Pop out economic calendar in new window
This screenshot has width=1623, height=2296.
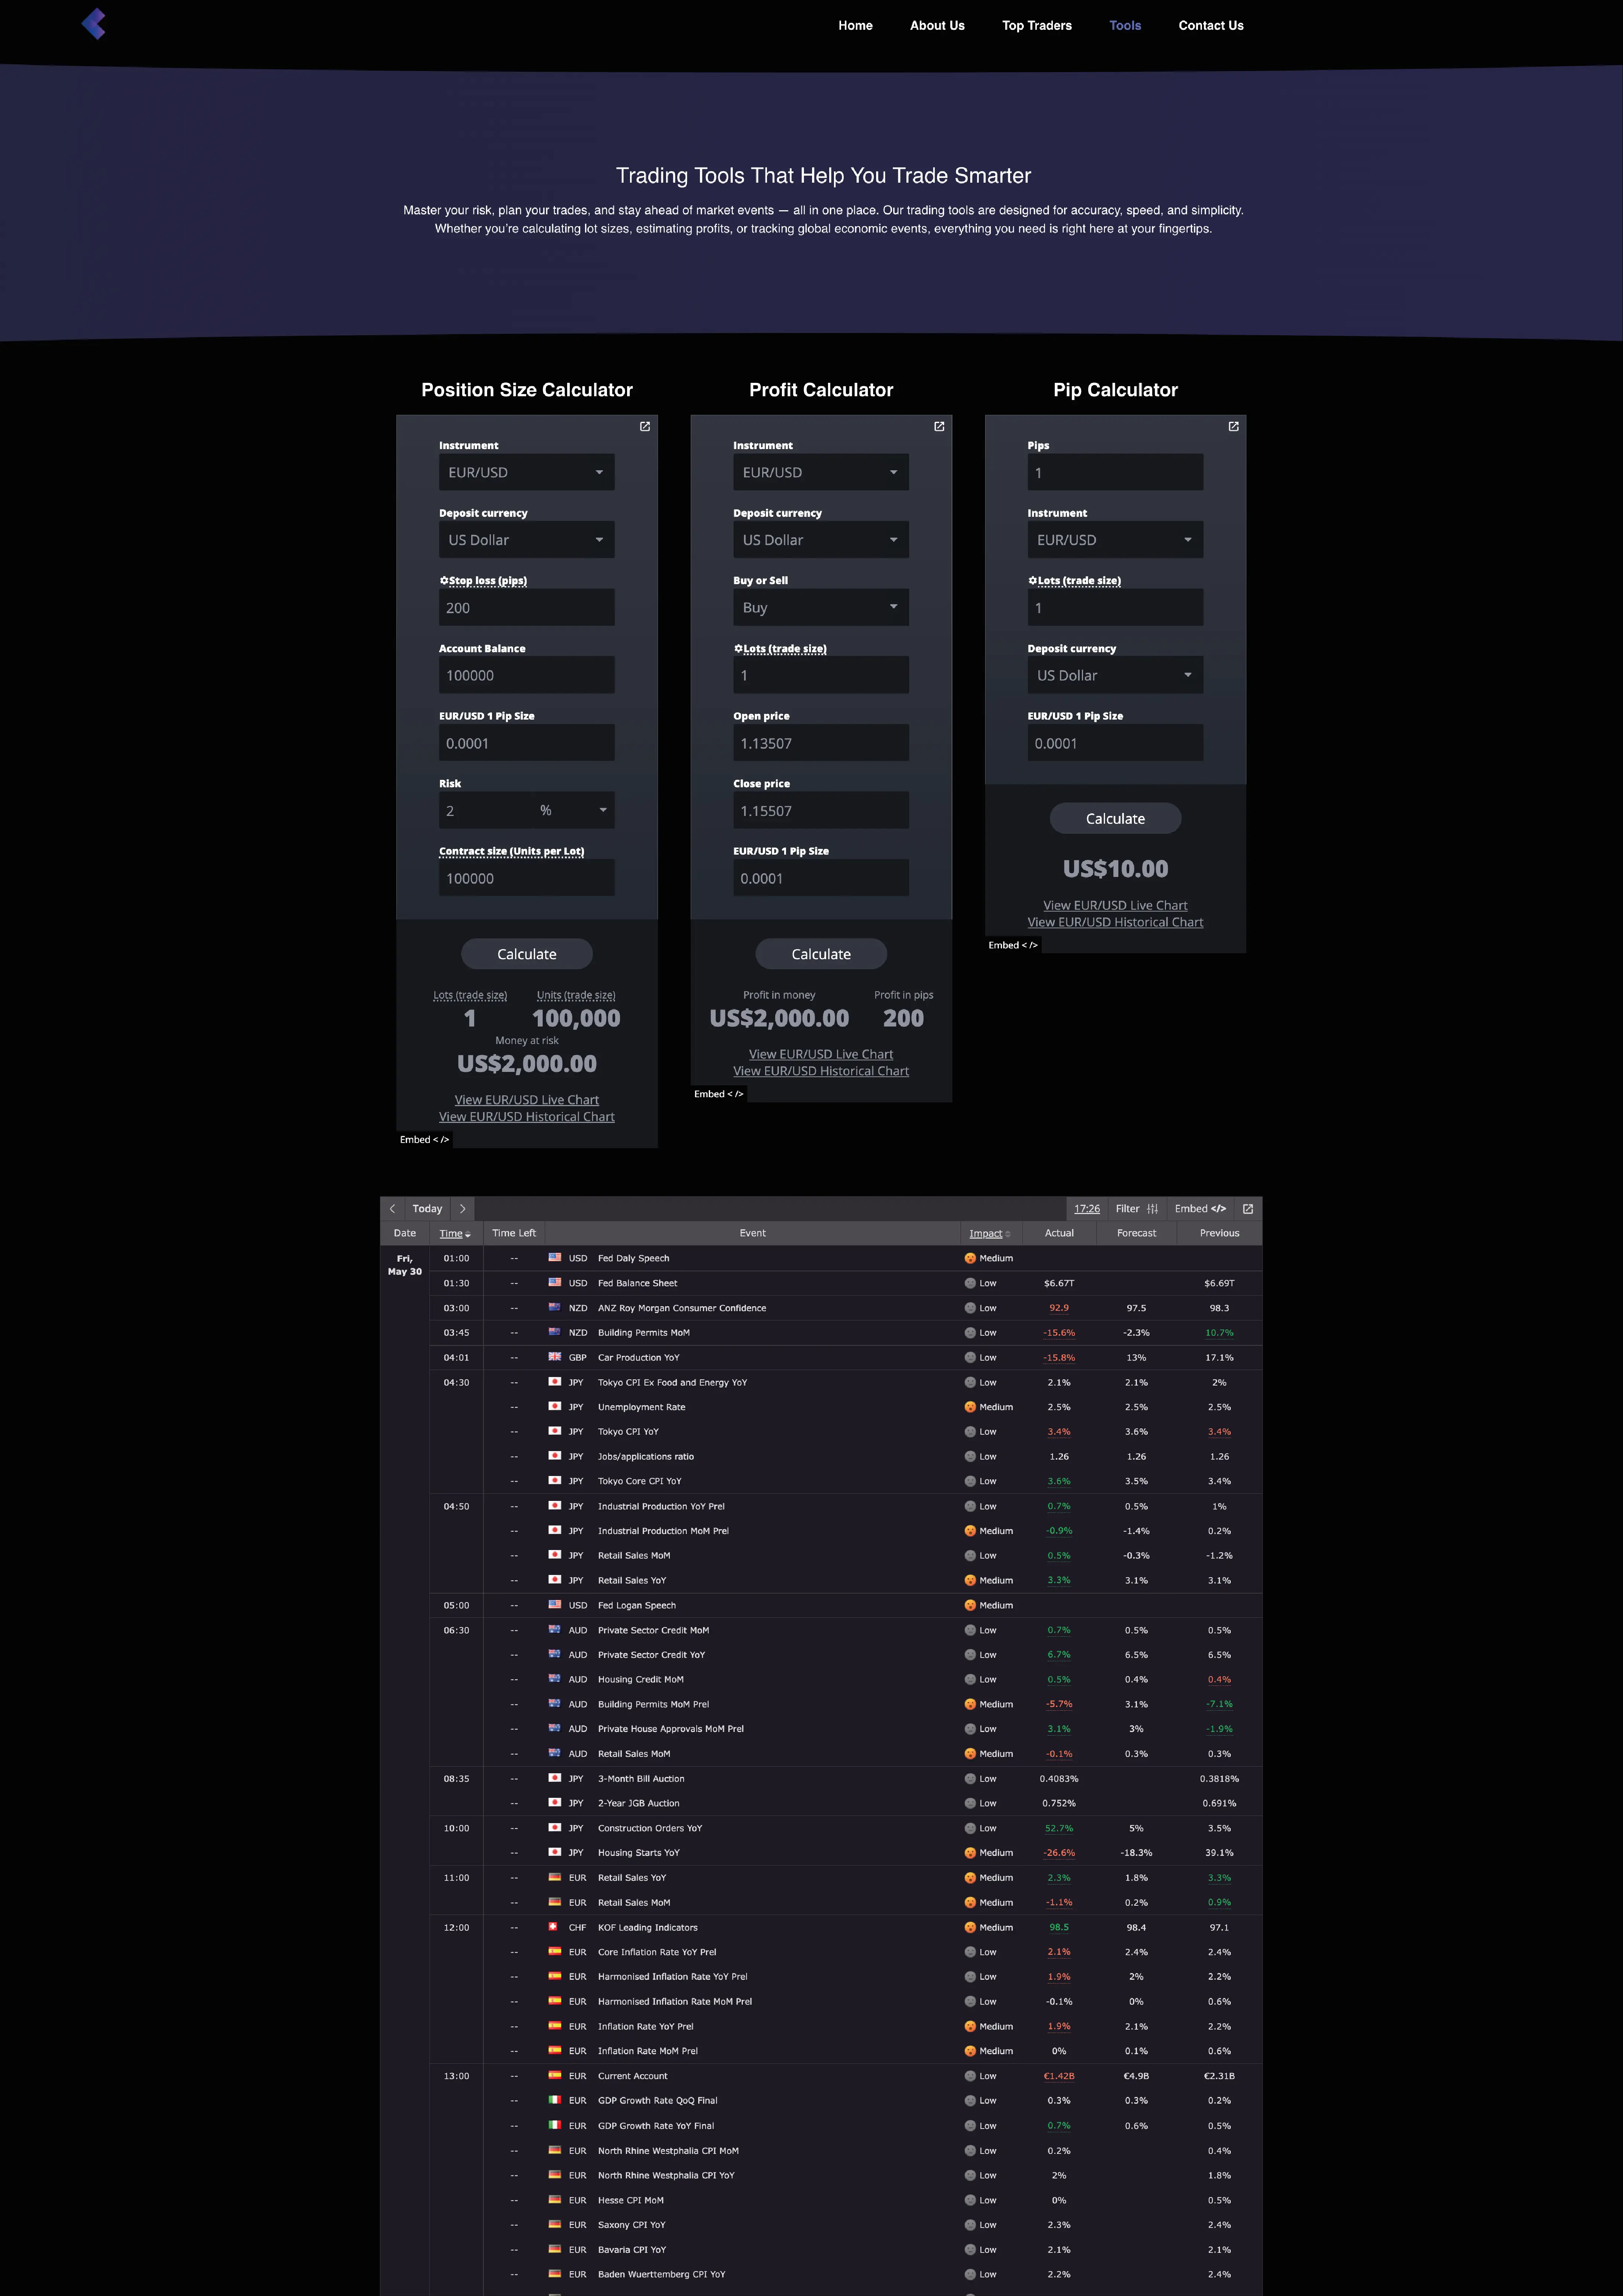click(x=1247, y=1209)
